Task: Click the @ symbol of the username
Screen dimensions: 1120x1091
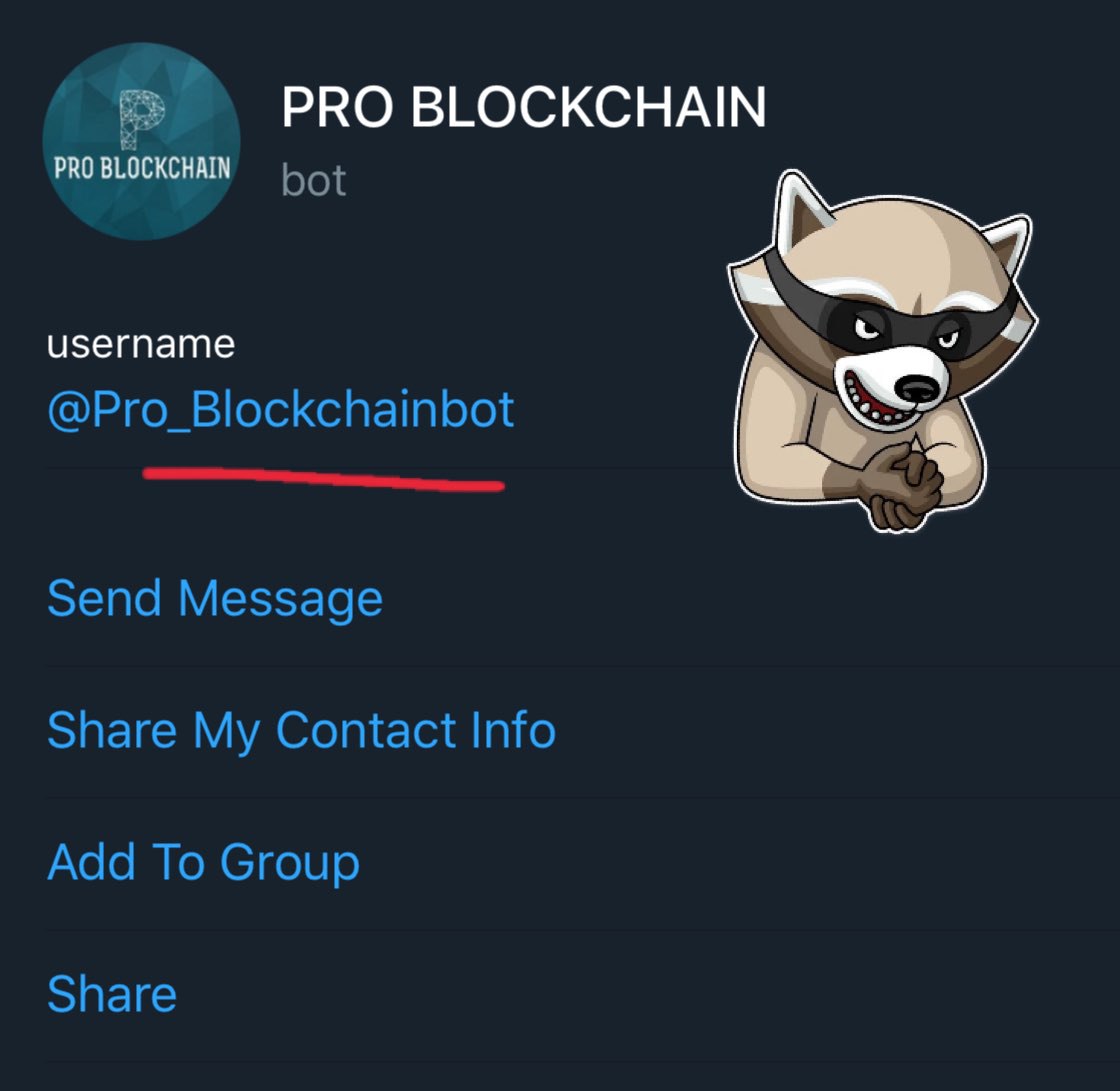Action: pyautogui.click(x=69, y=412)
